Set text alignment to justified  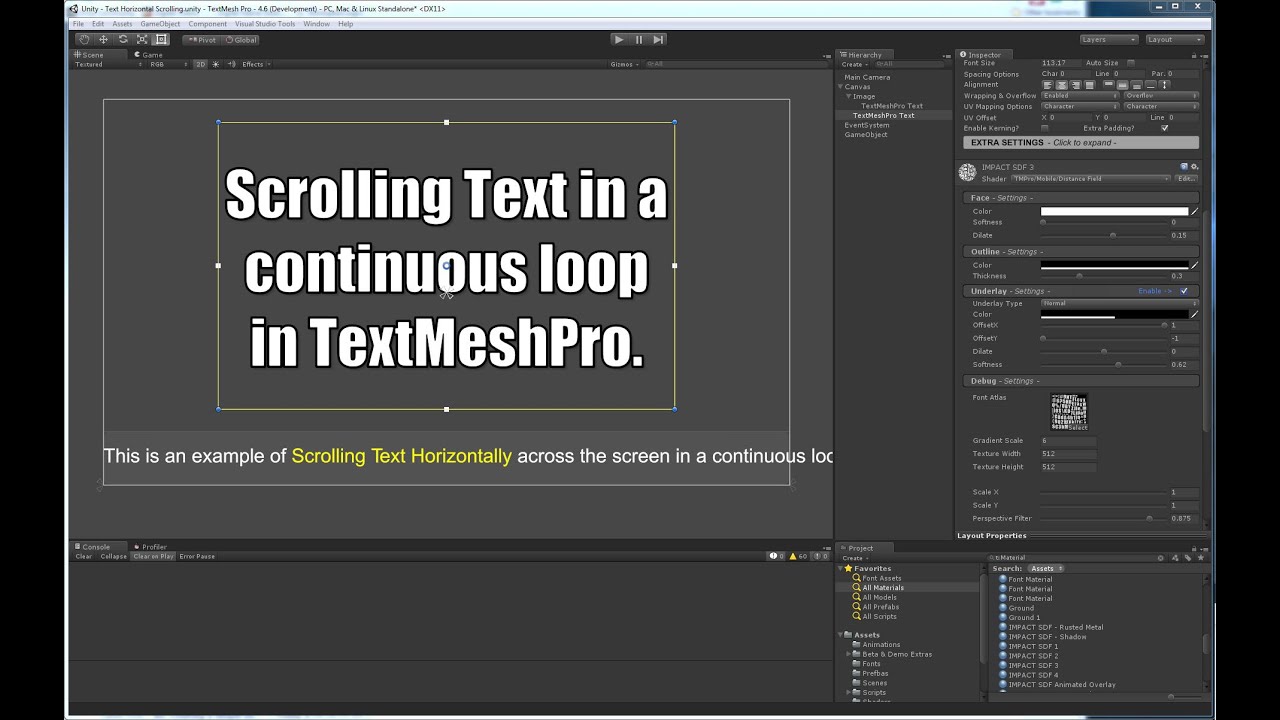click(x=1090, y=85)
